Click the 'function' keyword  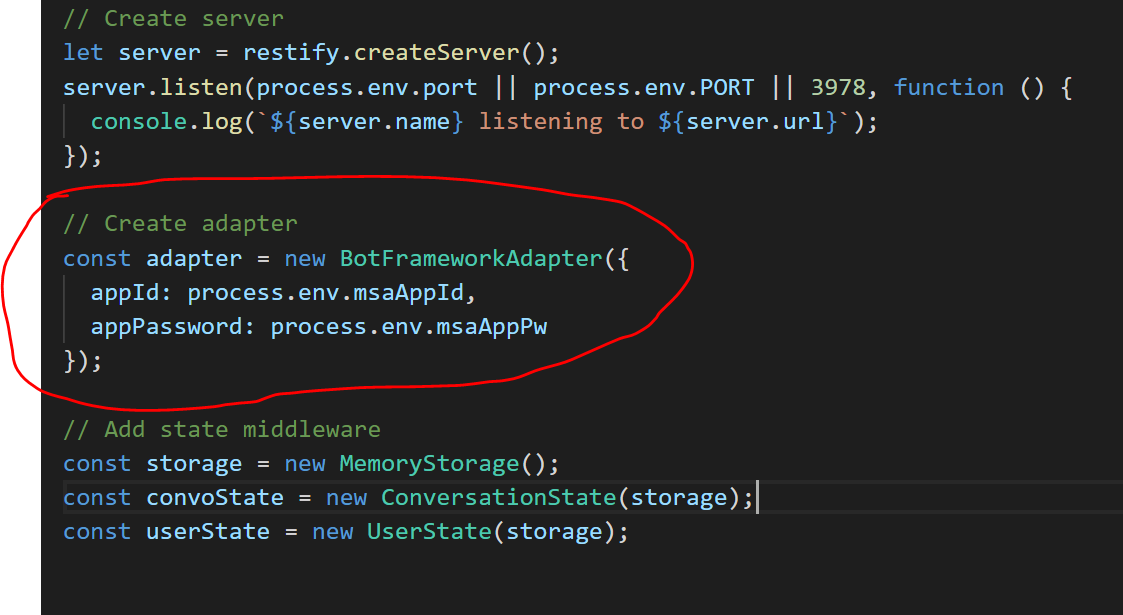[x=949, y=87]
